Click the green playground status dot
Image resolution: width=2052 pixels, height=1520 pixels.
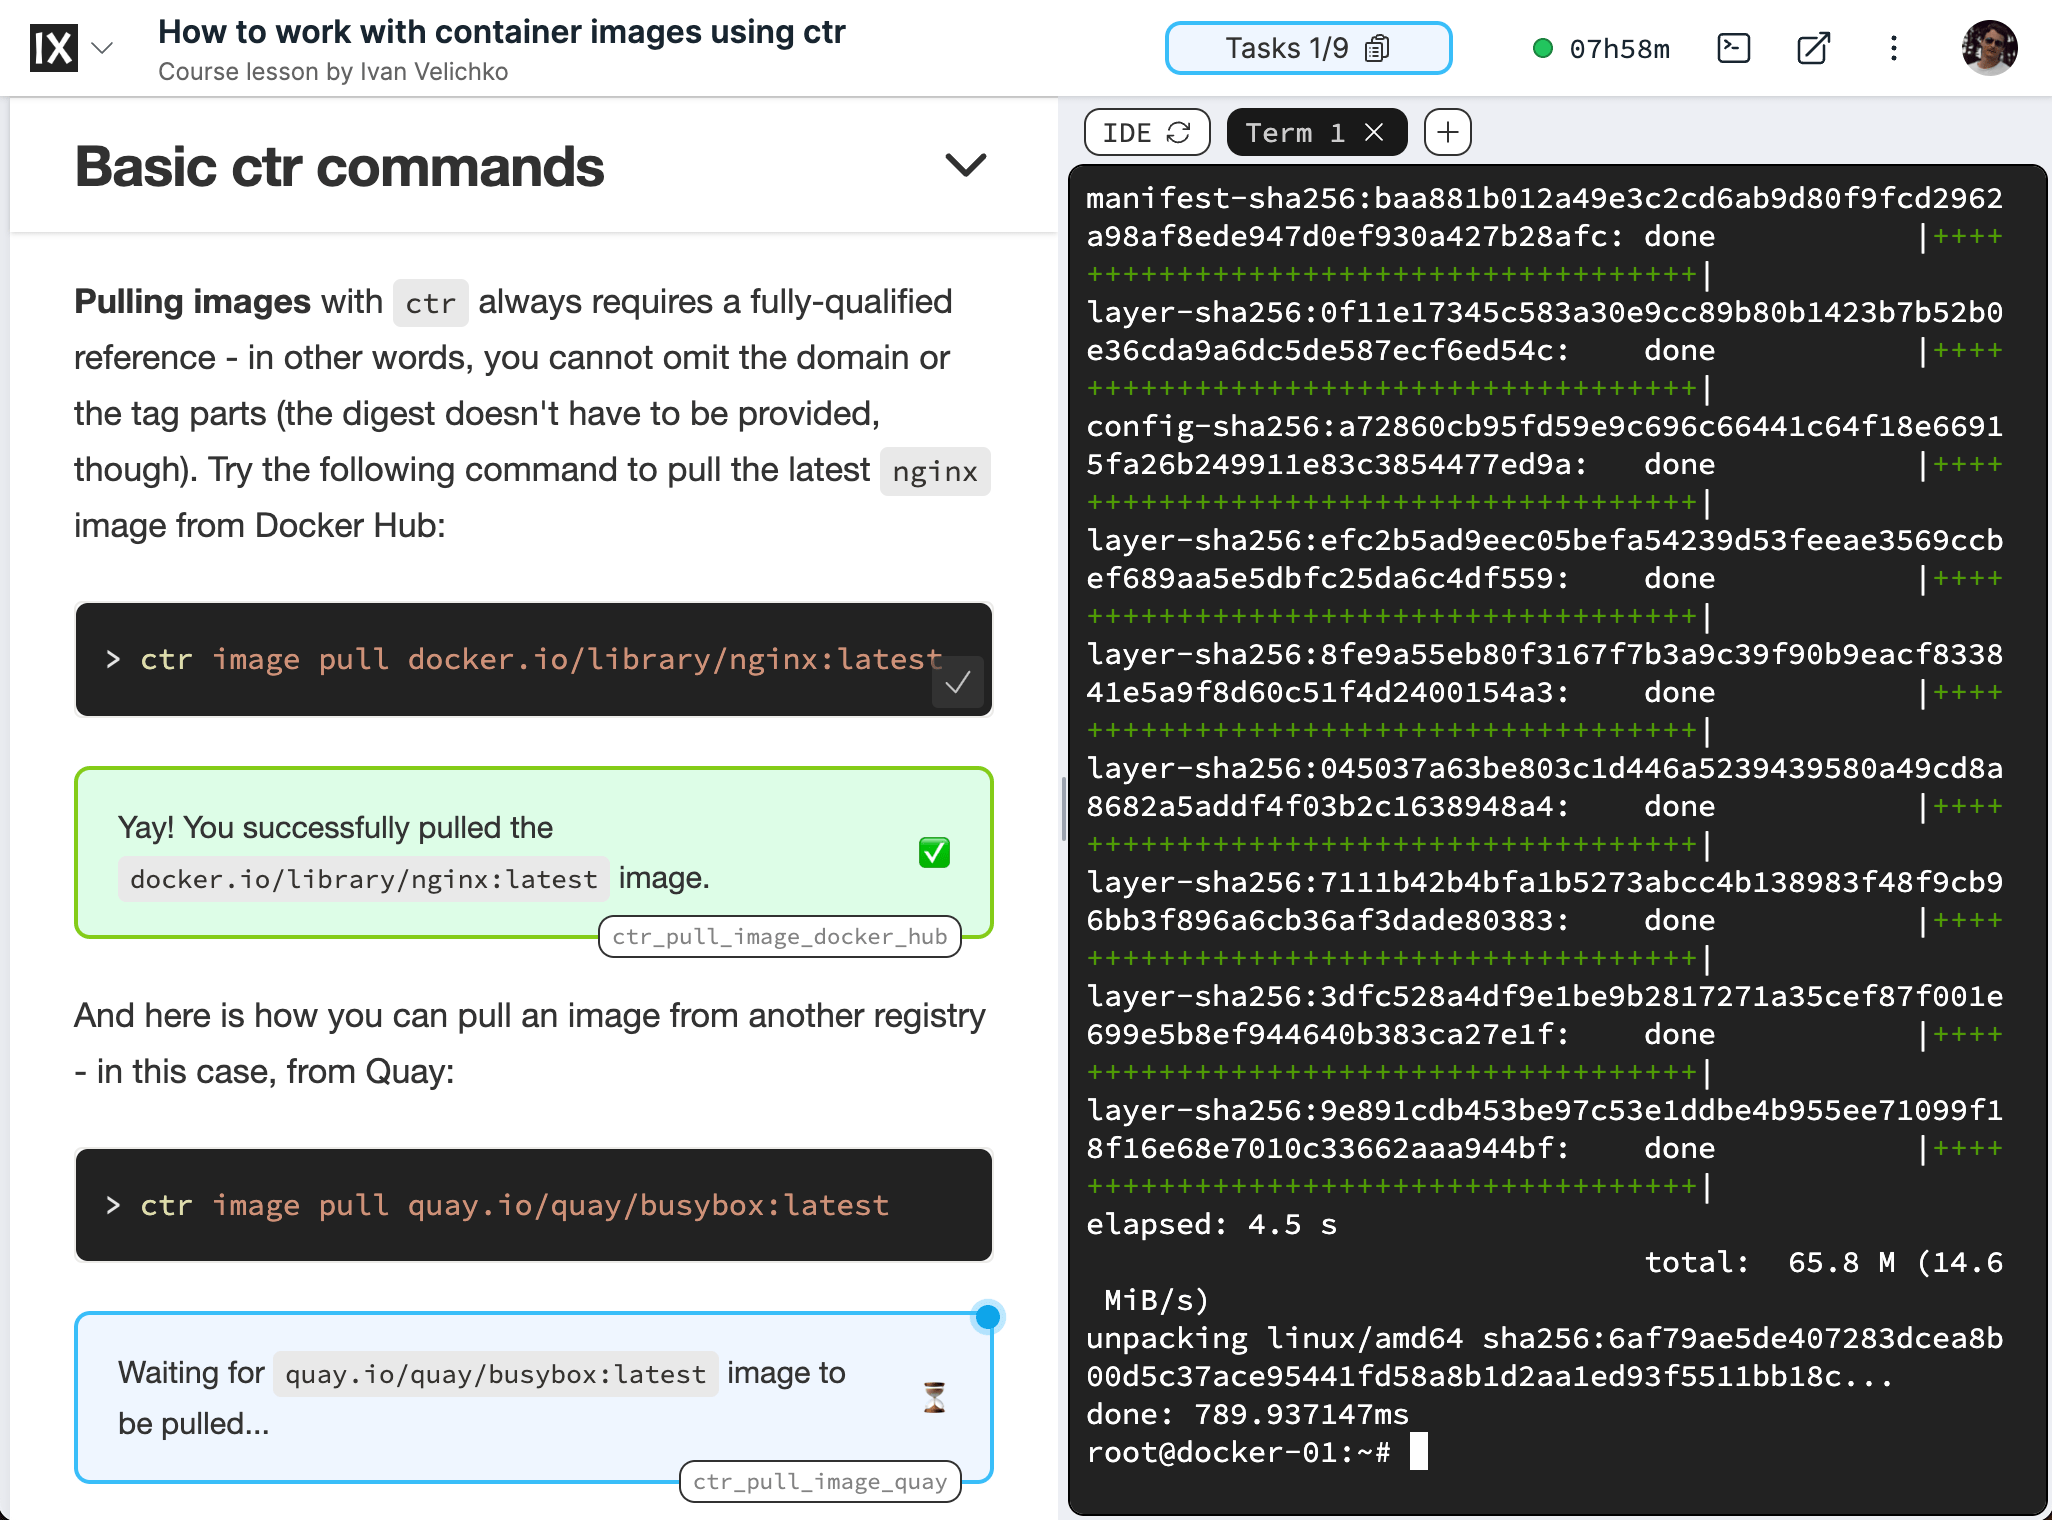point(1543,48)
